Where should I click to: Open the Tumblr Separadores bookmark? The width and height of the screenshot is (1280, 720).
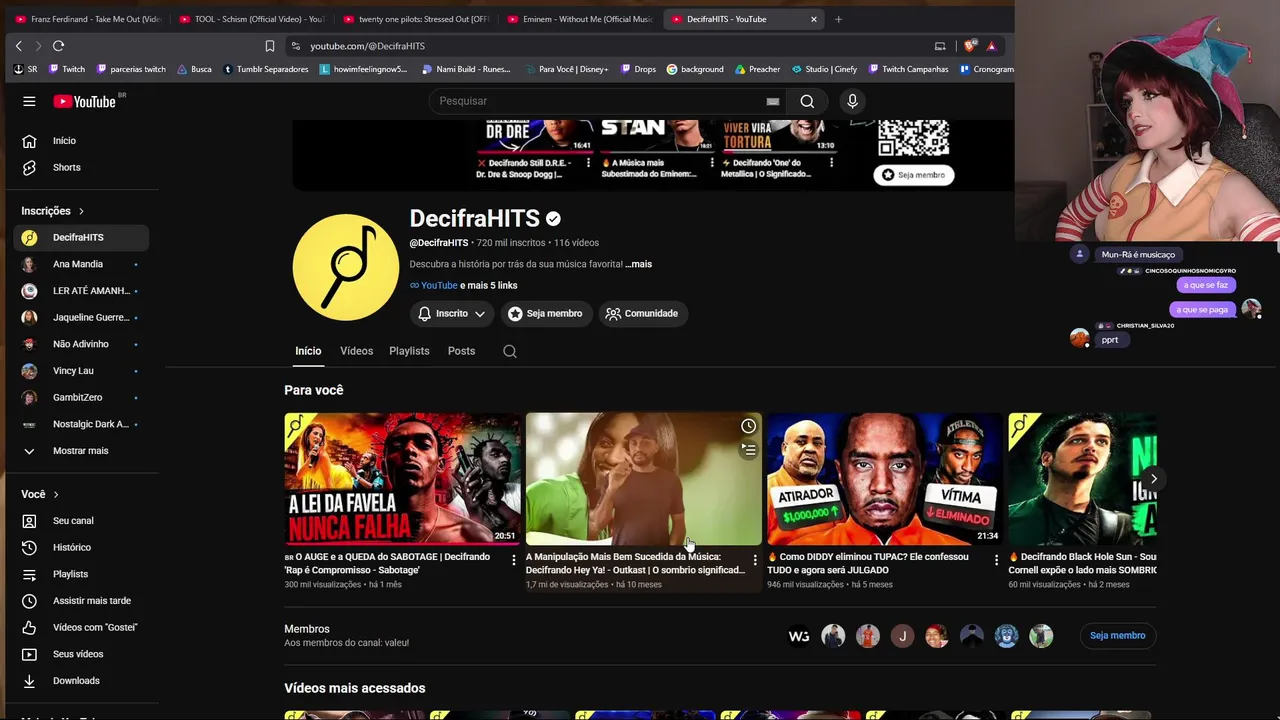pyautogui.click(x=265, y=69)
